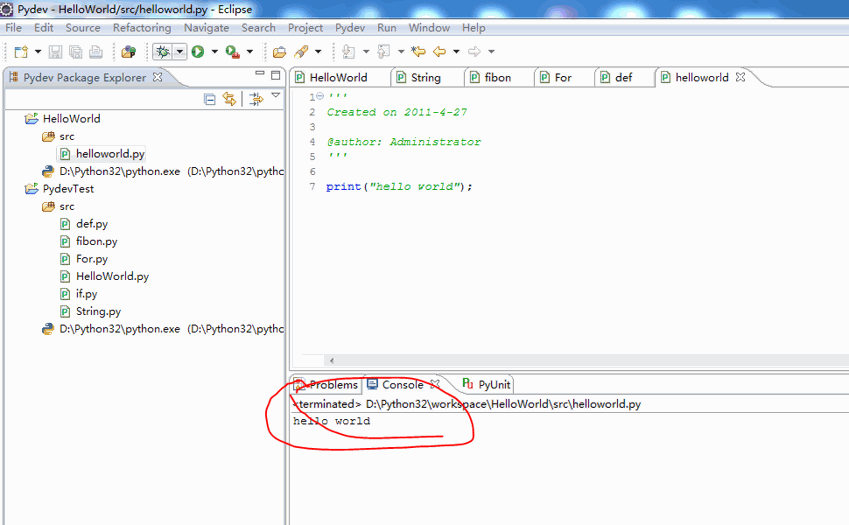
Task: Open the Refactoring menu
Action: (x=142, y=28)
